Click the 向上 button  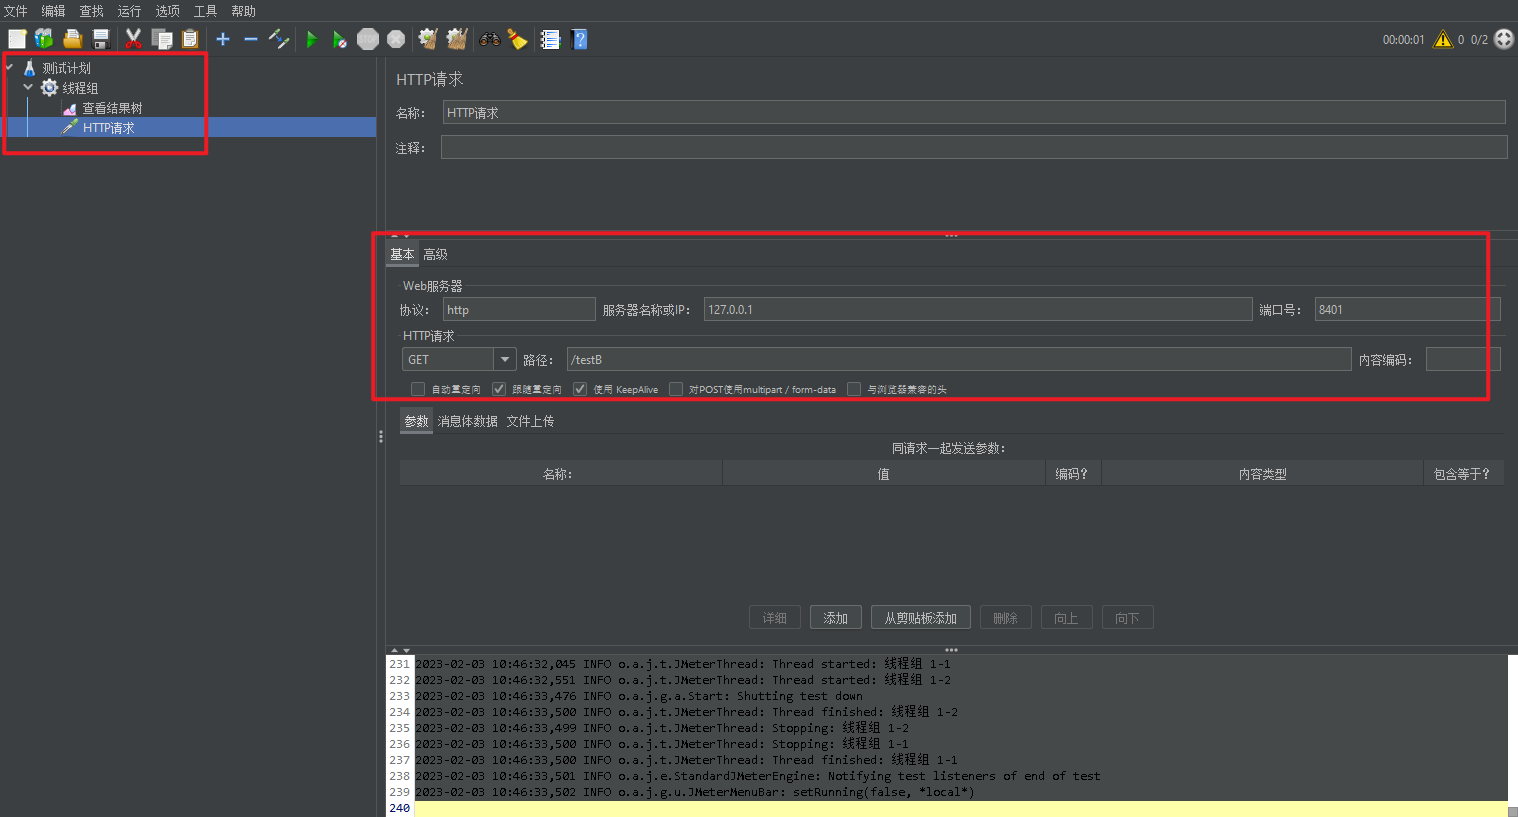pyautogui.click(x=1066, y=618)
